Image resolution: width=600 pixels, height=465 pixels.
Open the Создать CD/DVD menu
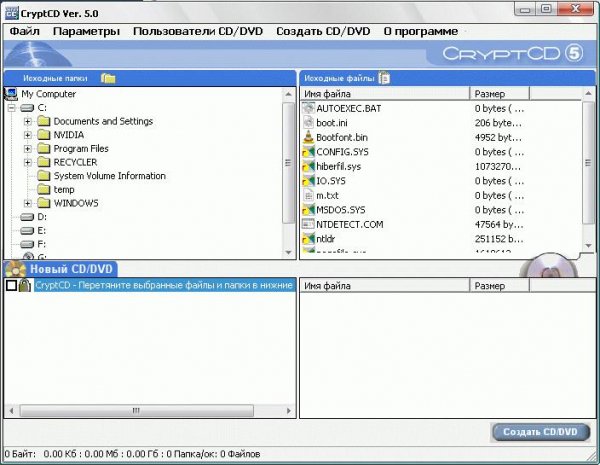323,31
